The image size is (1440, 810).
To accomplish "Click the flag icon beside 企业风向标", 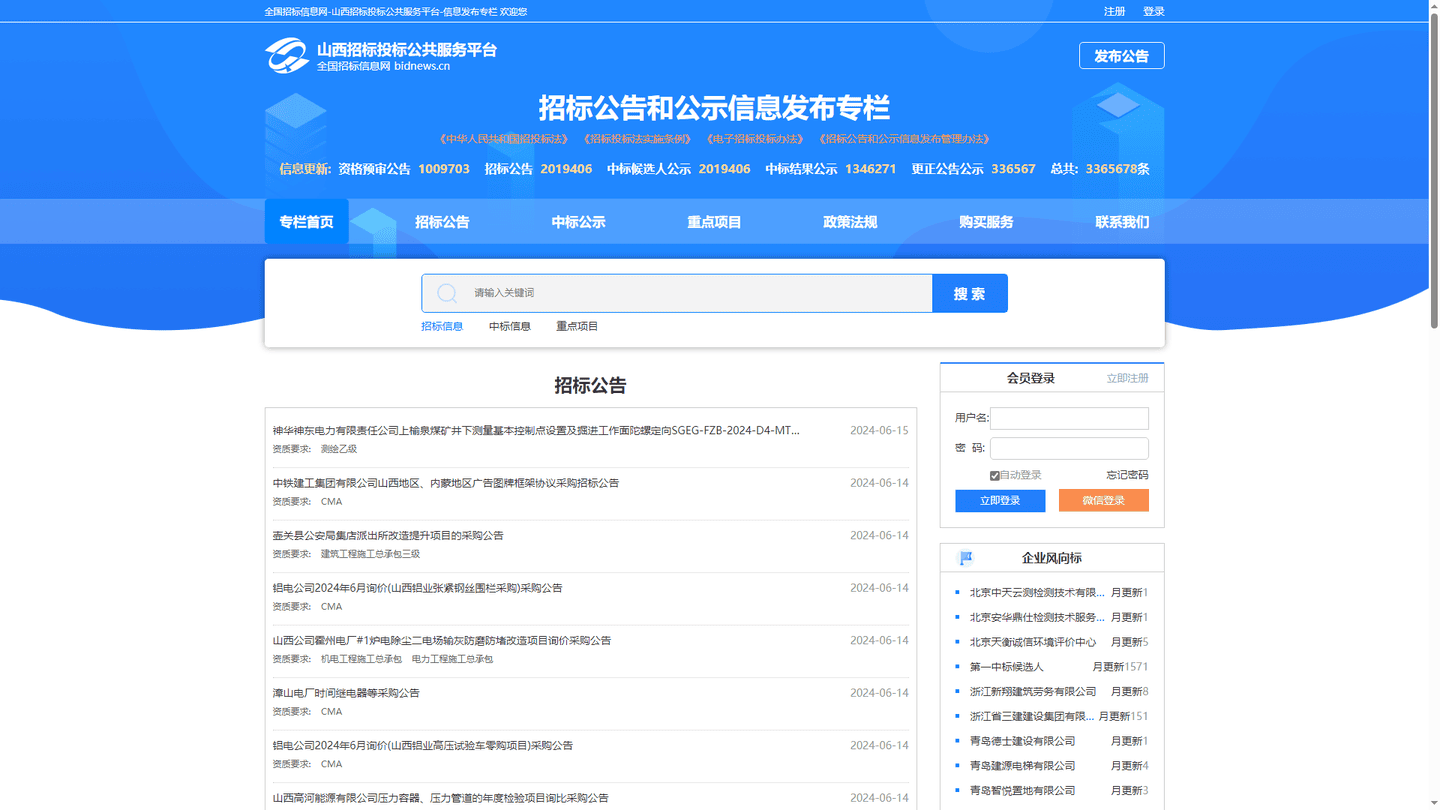I will (x=966, y=558).
